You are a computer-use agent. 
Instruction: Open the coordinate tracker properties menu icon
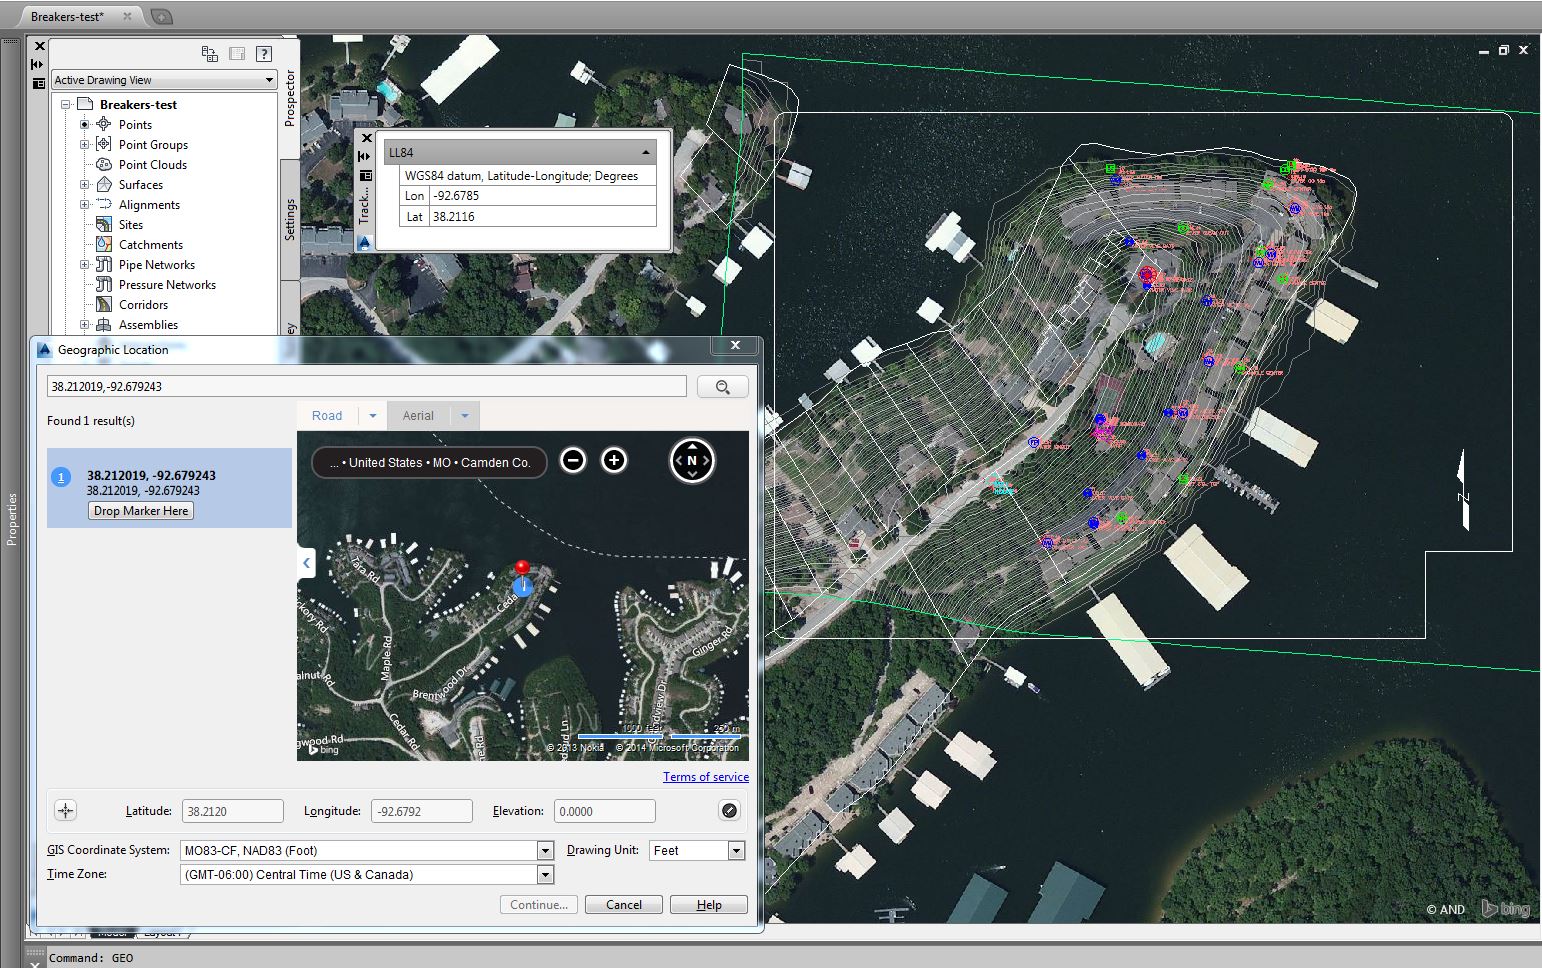pyautogui.click(x=365, y=175)
